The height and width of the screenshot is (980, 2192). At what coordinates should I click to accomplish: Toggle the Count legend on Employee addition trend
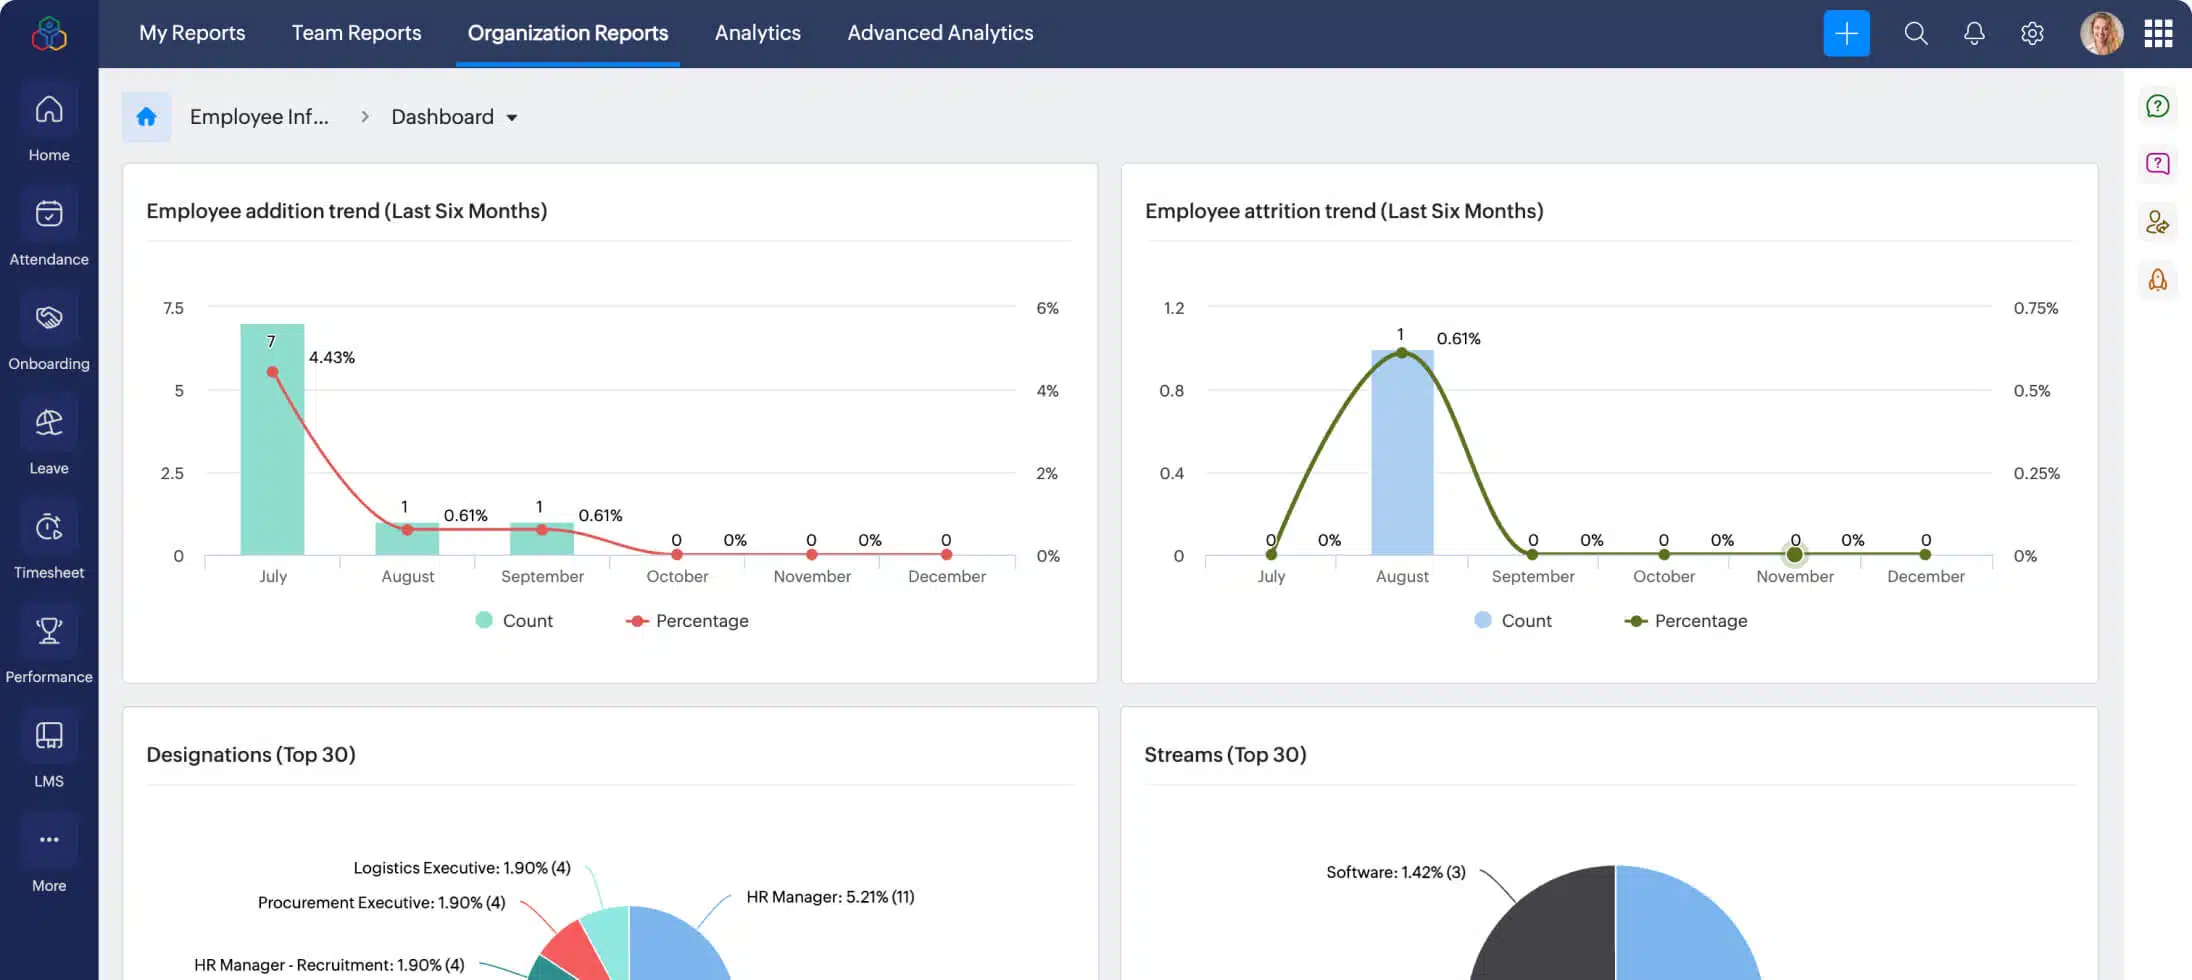(x=514, y=620)
